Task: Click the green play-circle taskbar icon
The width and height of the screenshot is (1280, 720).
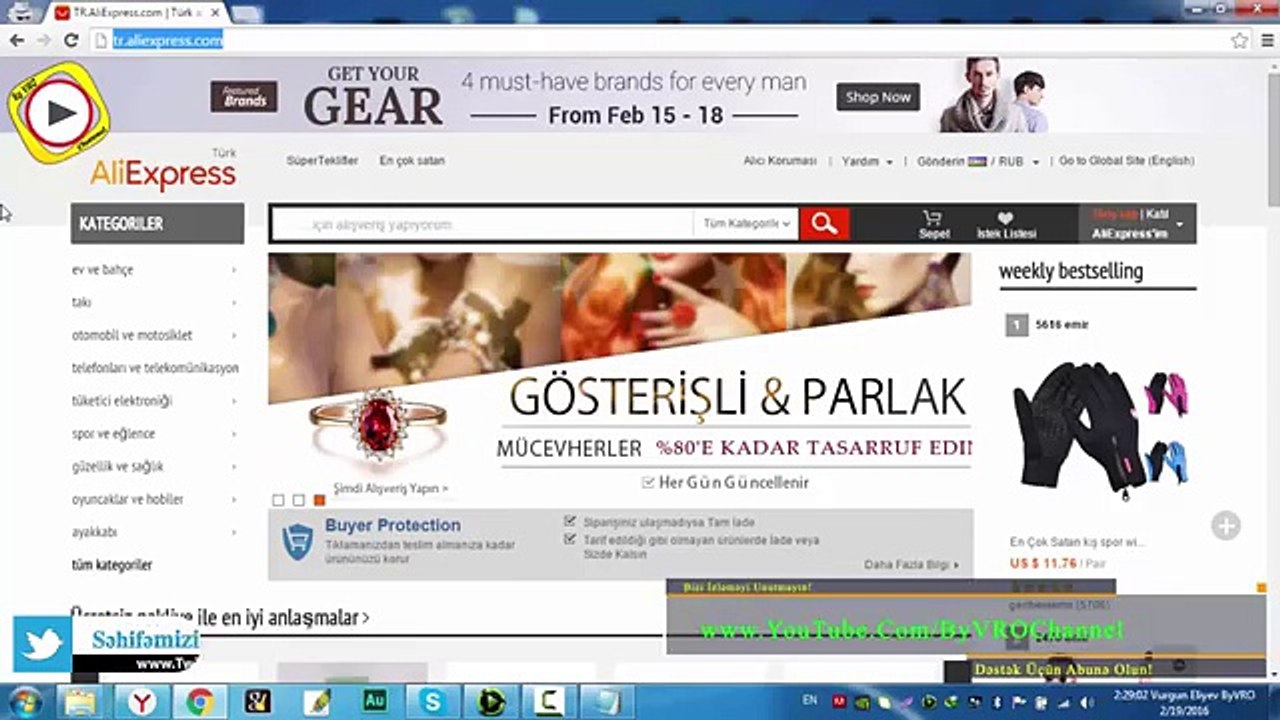Action: tap(491, 702)
